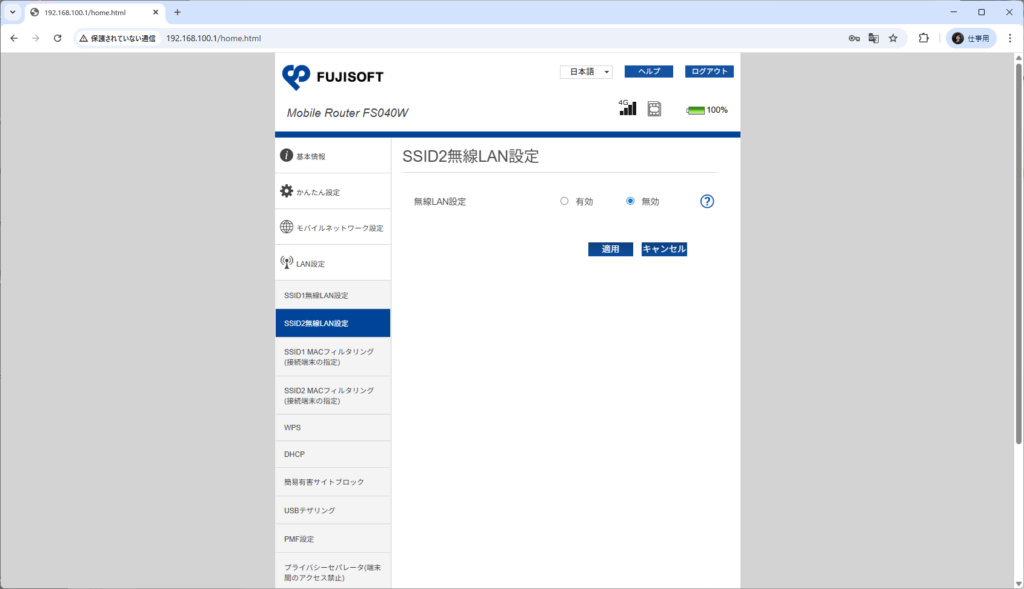1024x589 pixels.
Task: Click the SIM card status icon
Action: tap(654, 108)
